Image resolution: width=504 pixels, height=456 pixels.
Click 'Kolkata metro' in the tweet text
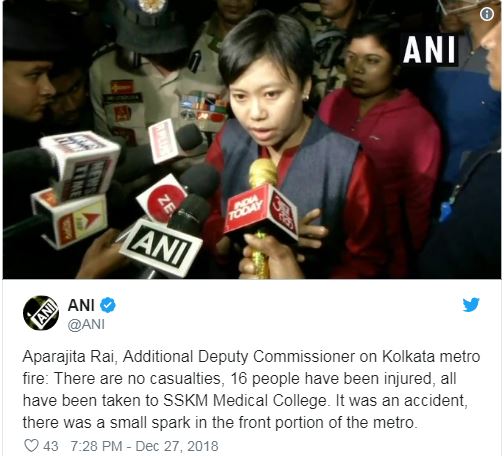click(x=431, y=357)
